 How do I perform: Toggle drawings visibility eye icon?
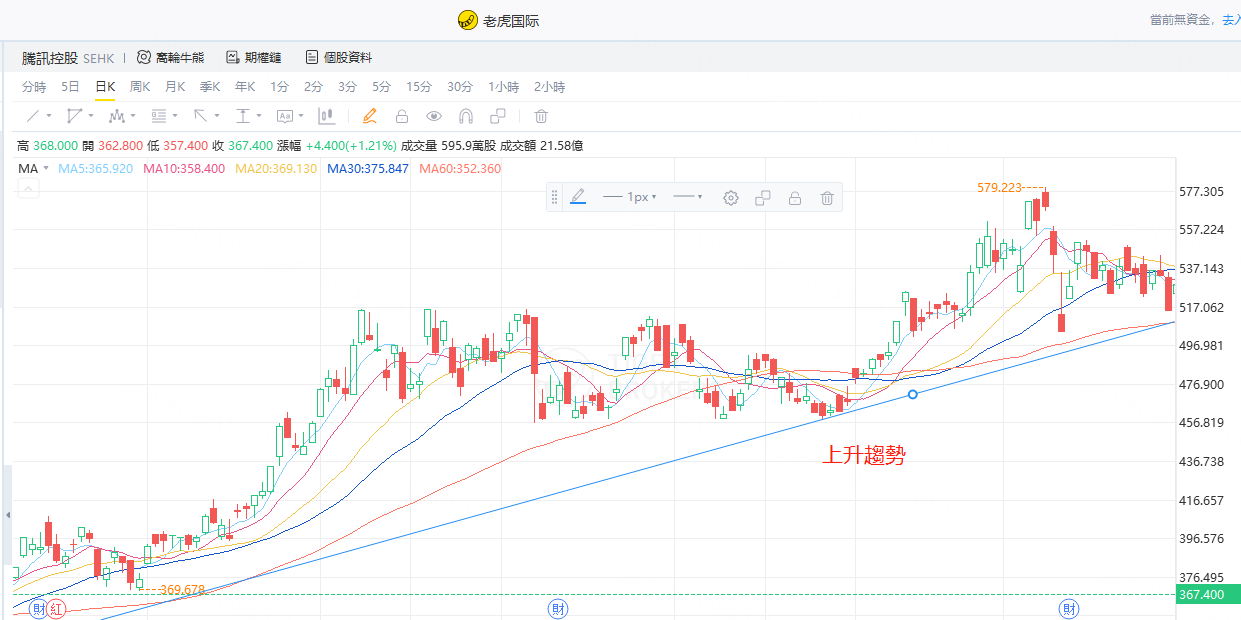(x=434, y=116)
